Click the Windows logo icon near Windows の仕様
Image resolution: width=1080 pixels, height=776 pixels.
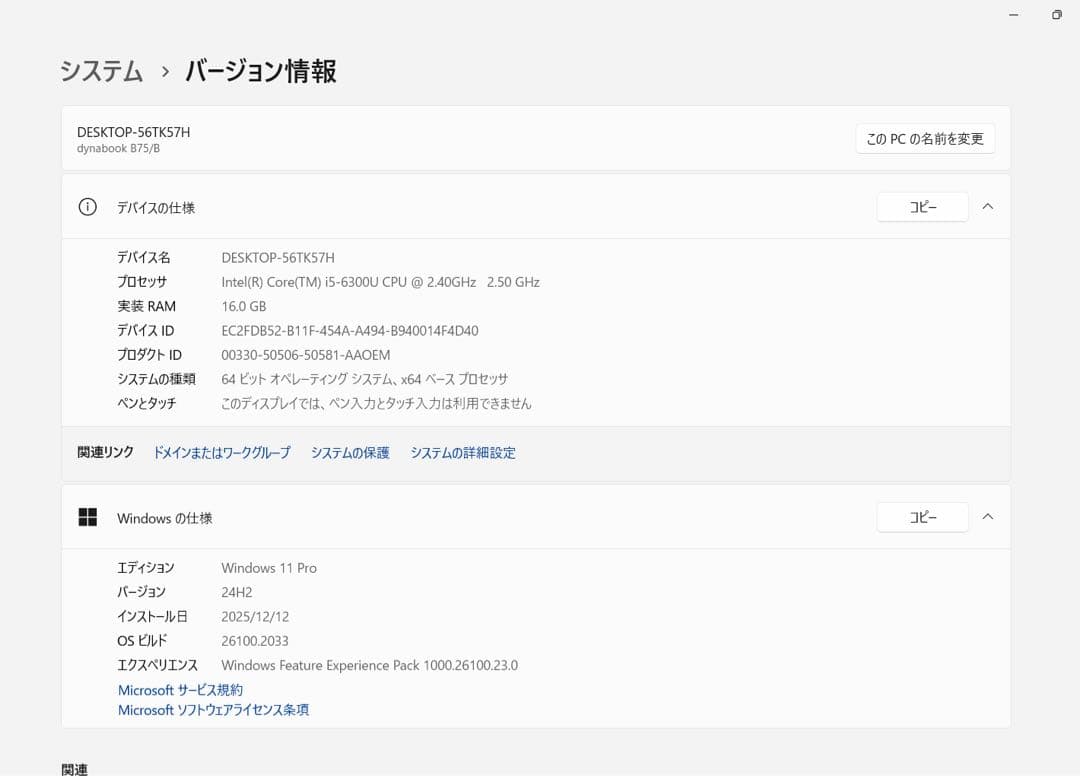[88, 517]
